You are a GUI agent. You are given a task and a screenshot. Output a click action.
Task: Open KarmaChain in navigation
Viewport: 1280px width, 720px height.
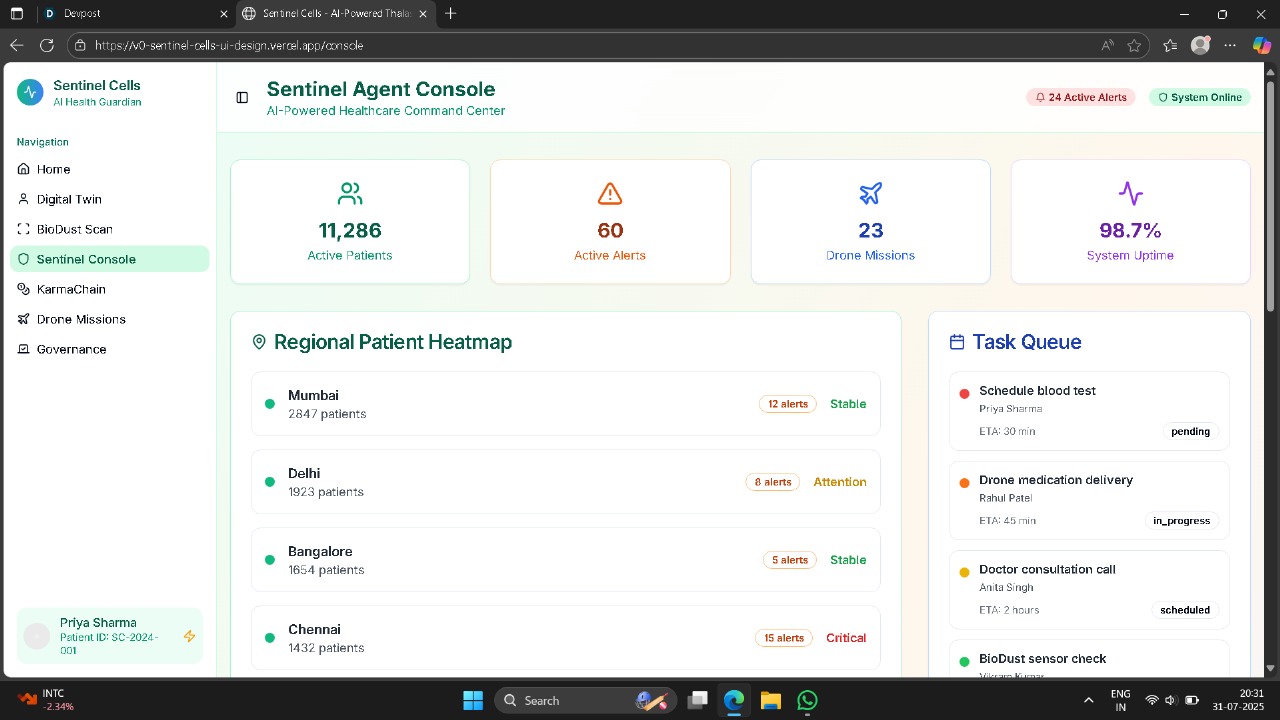click(x=110, y=289)
